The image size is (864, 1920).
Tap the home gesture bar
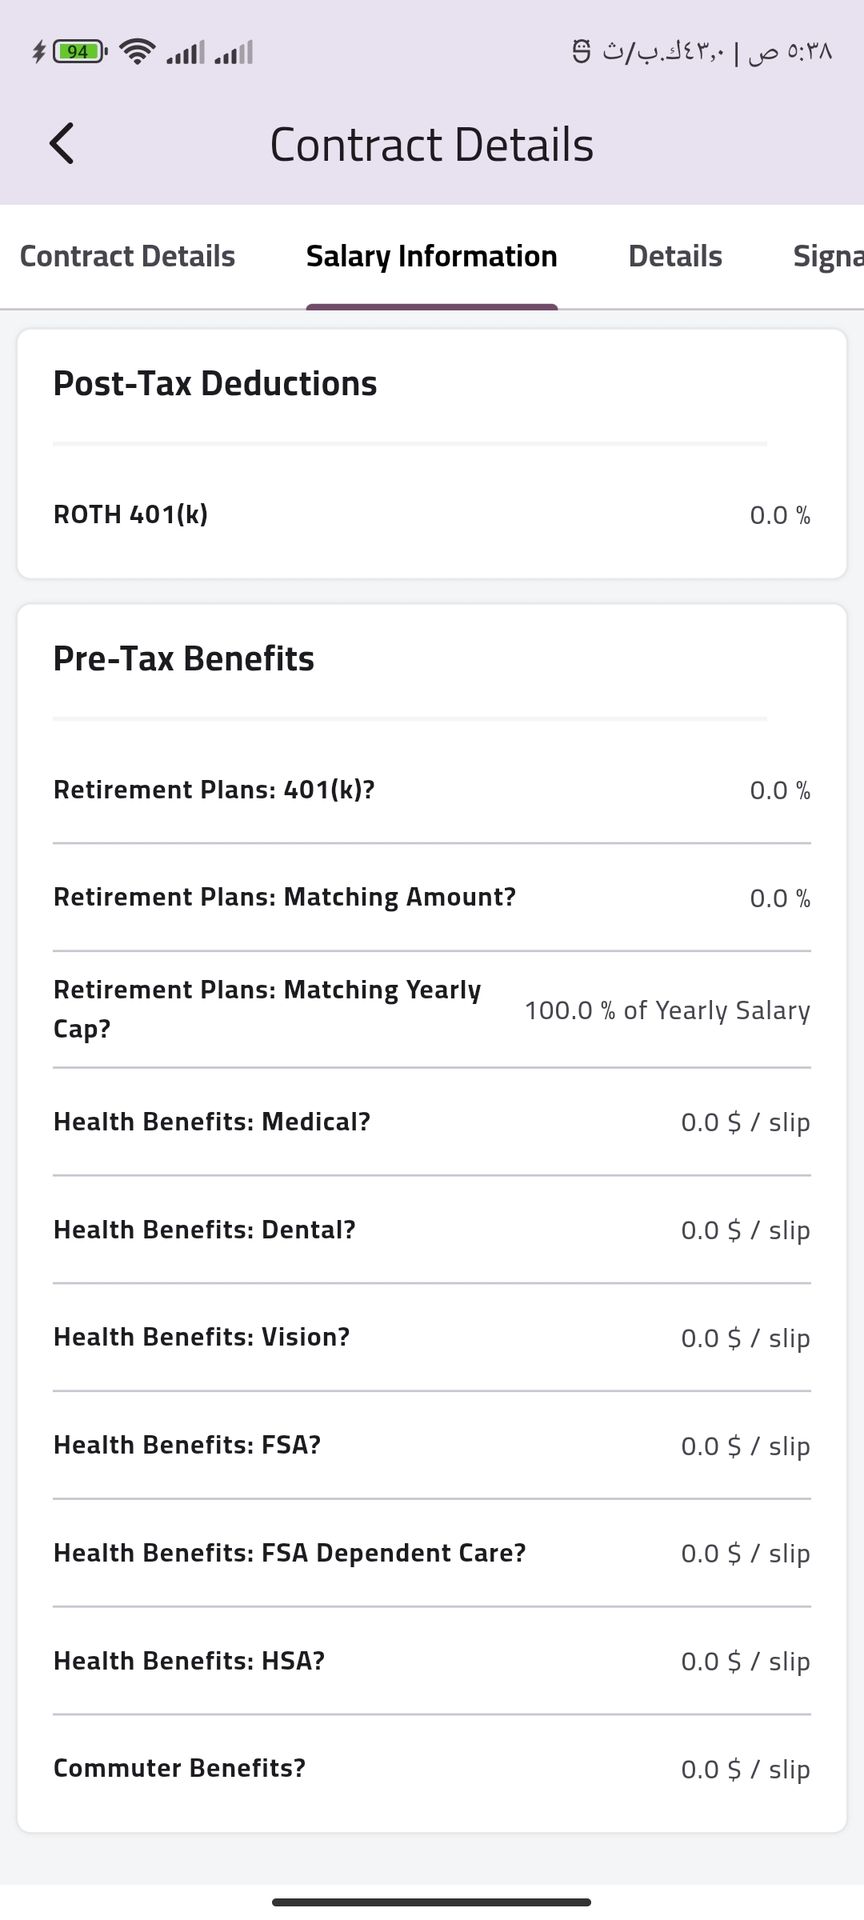click(x=431, y=1902)
